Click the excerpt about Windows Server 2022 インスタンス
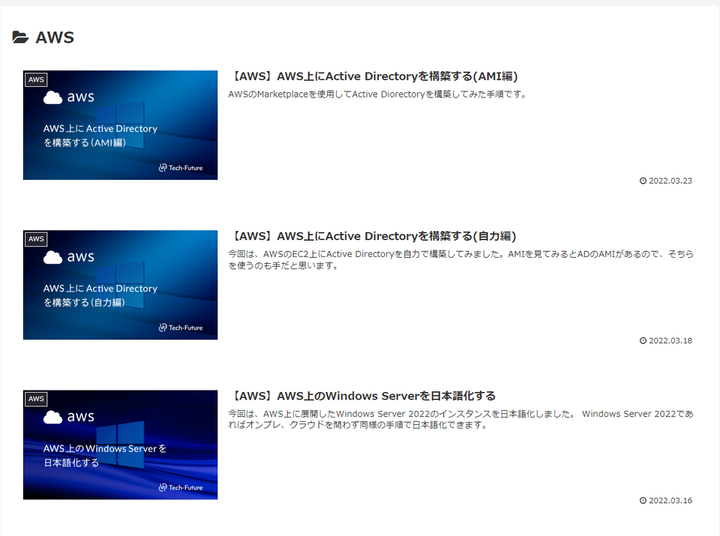 click(460, 419)
